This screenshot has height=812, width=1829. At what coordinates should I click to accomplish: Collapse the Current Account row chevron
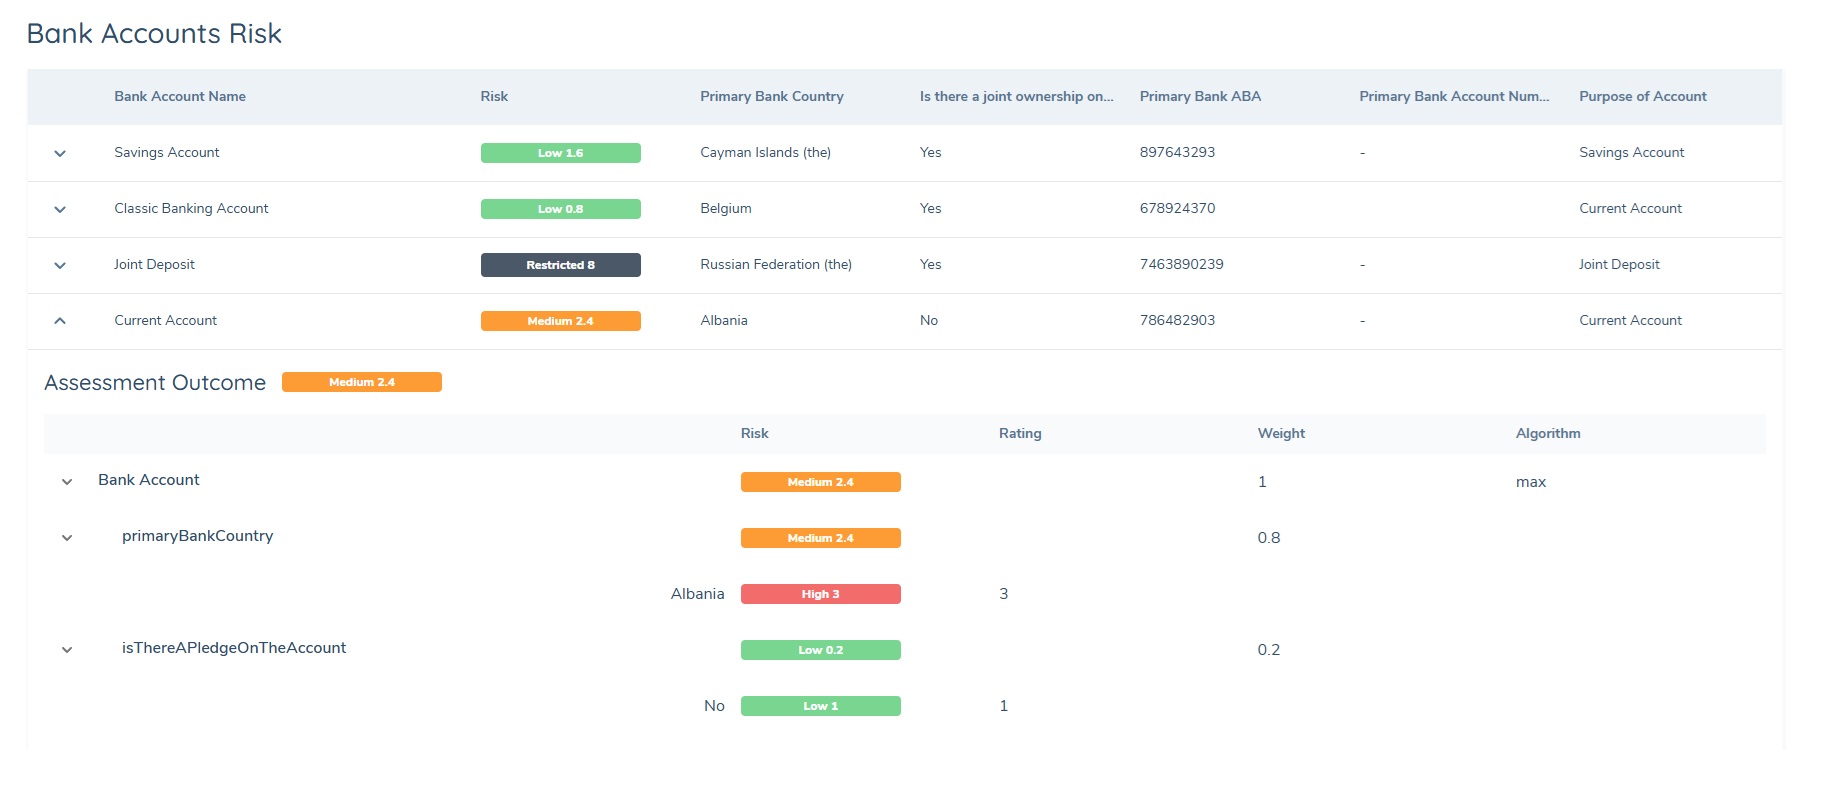click(x=60, y=321)
